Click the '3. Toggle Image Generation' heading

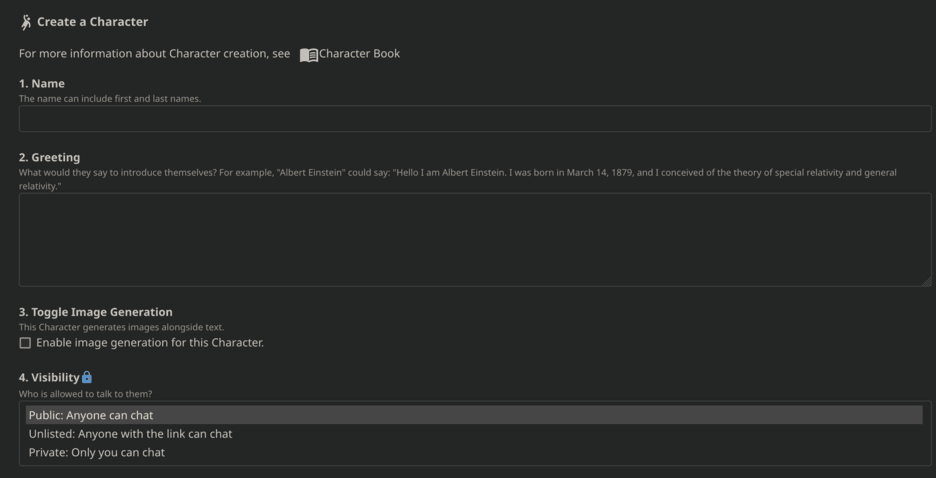coord(96,312)
